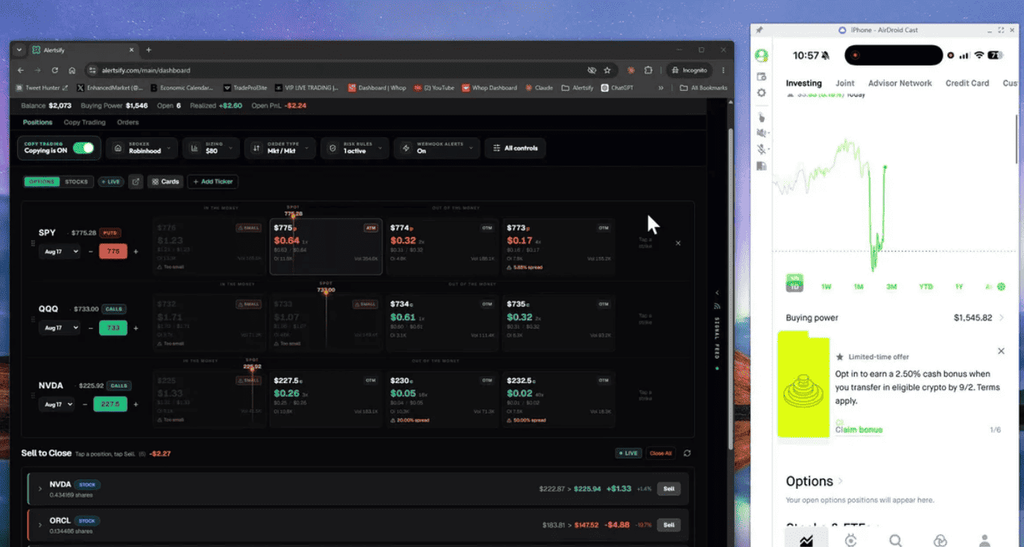Bookmark this page with star icon
The height and width of the screenshot is (547, 1024).
(x=607, y=70)
